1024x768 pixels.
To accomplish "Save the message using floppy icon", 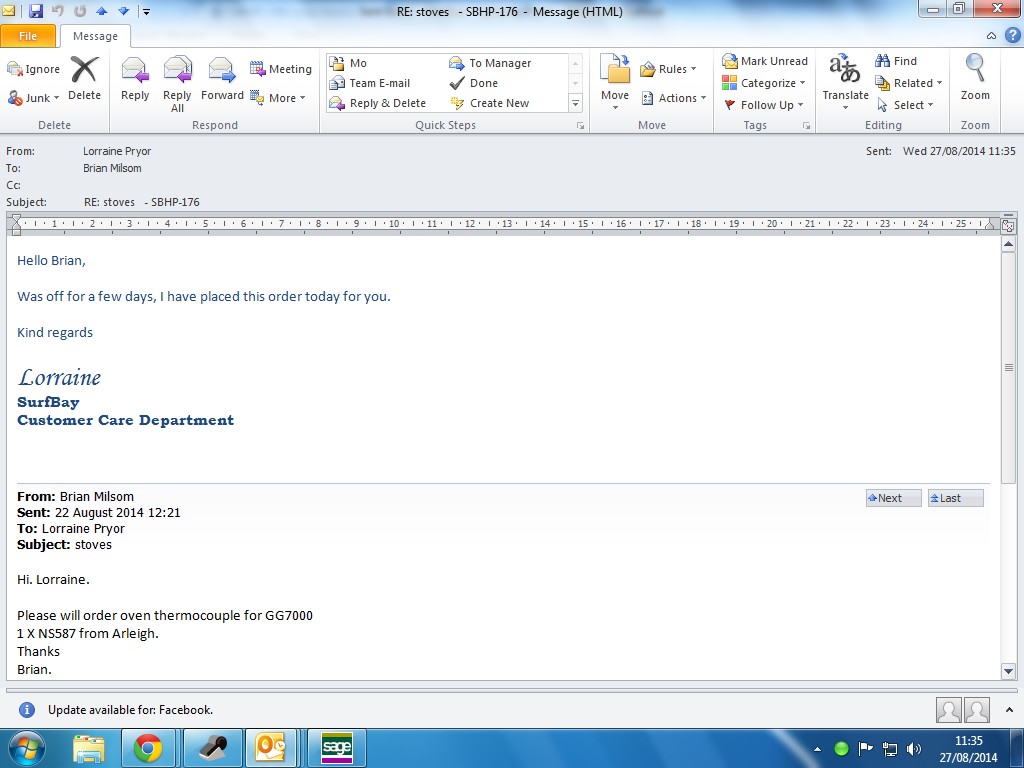I will [36, 10].
